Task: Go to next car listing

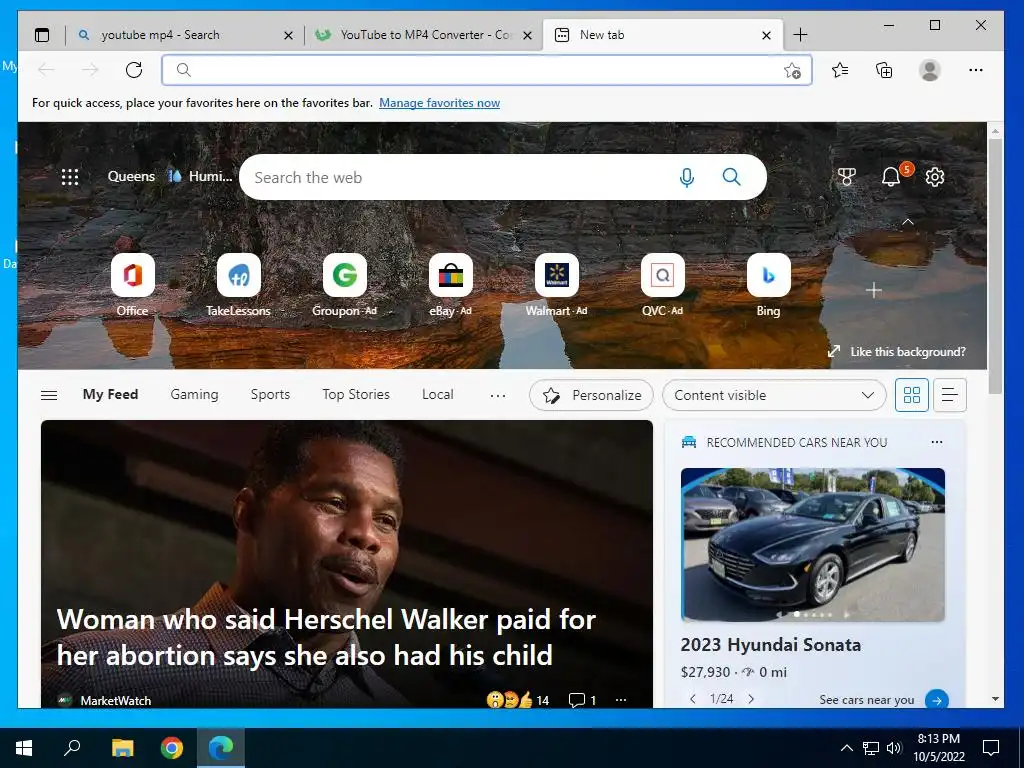Action: pos(751,699)
